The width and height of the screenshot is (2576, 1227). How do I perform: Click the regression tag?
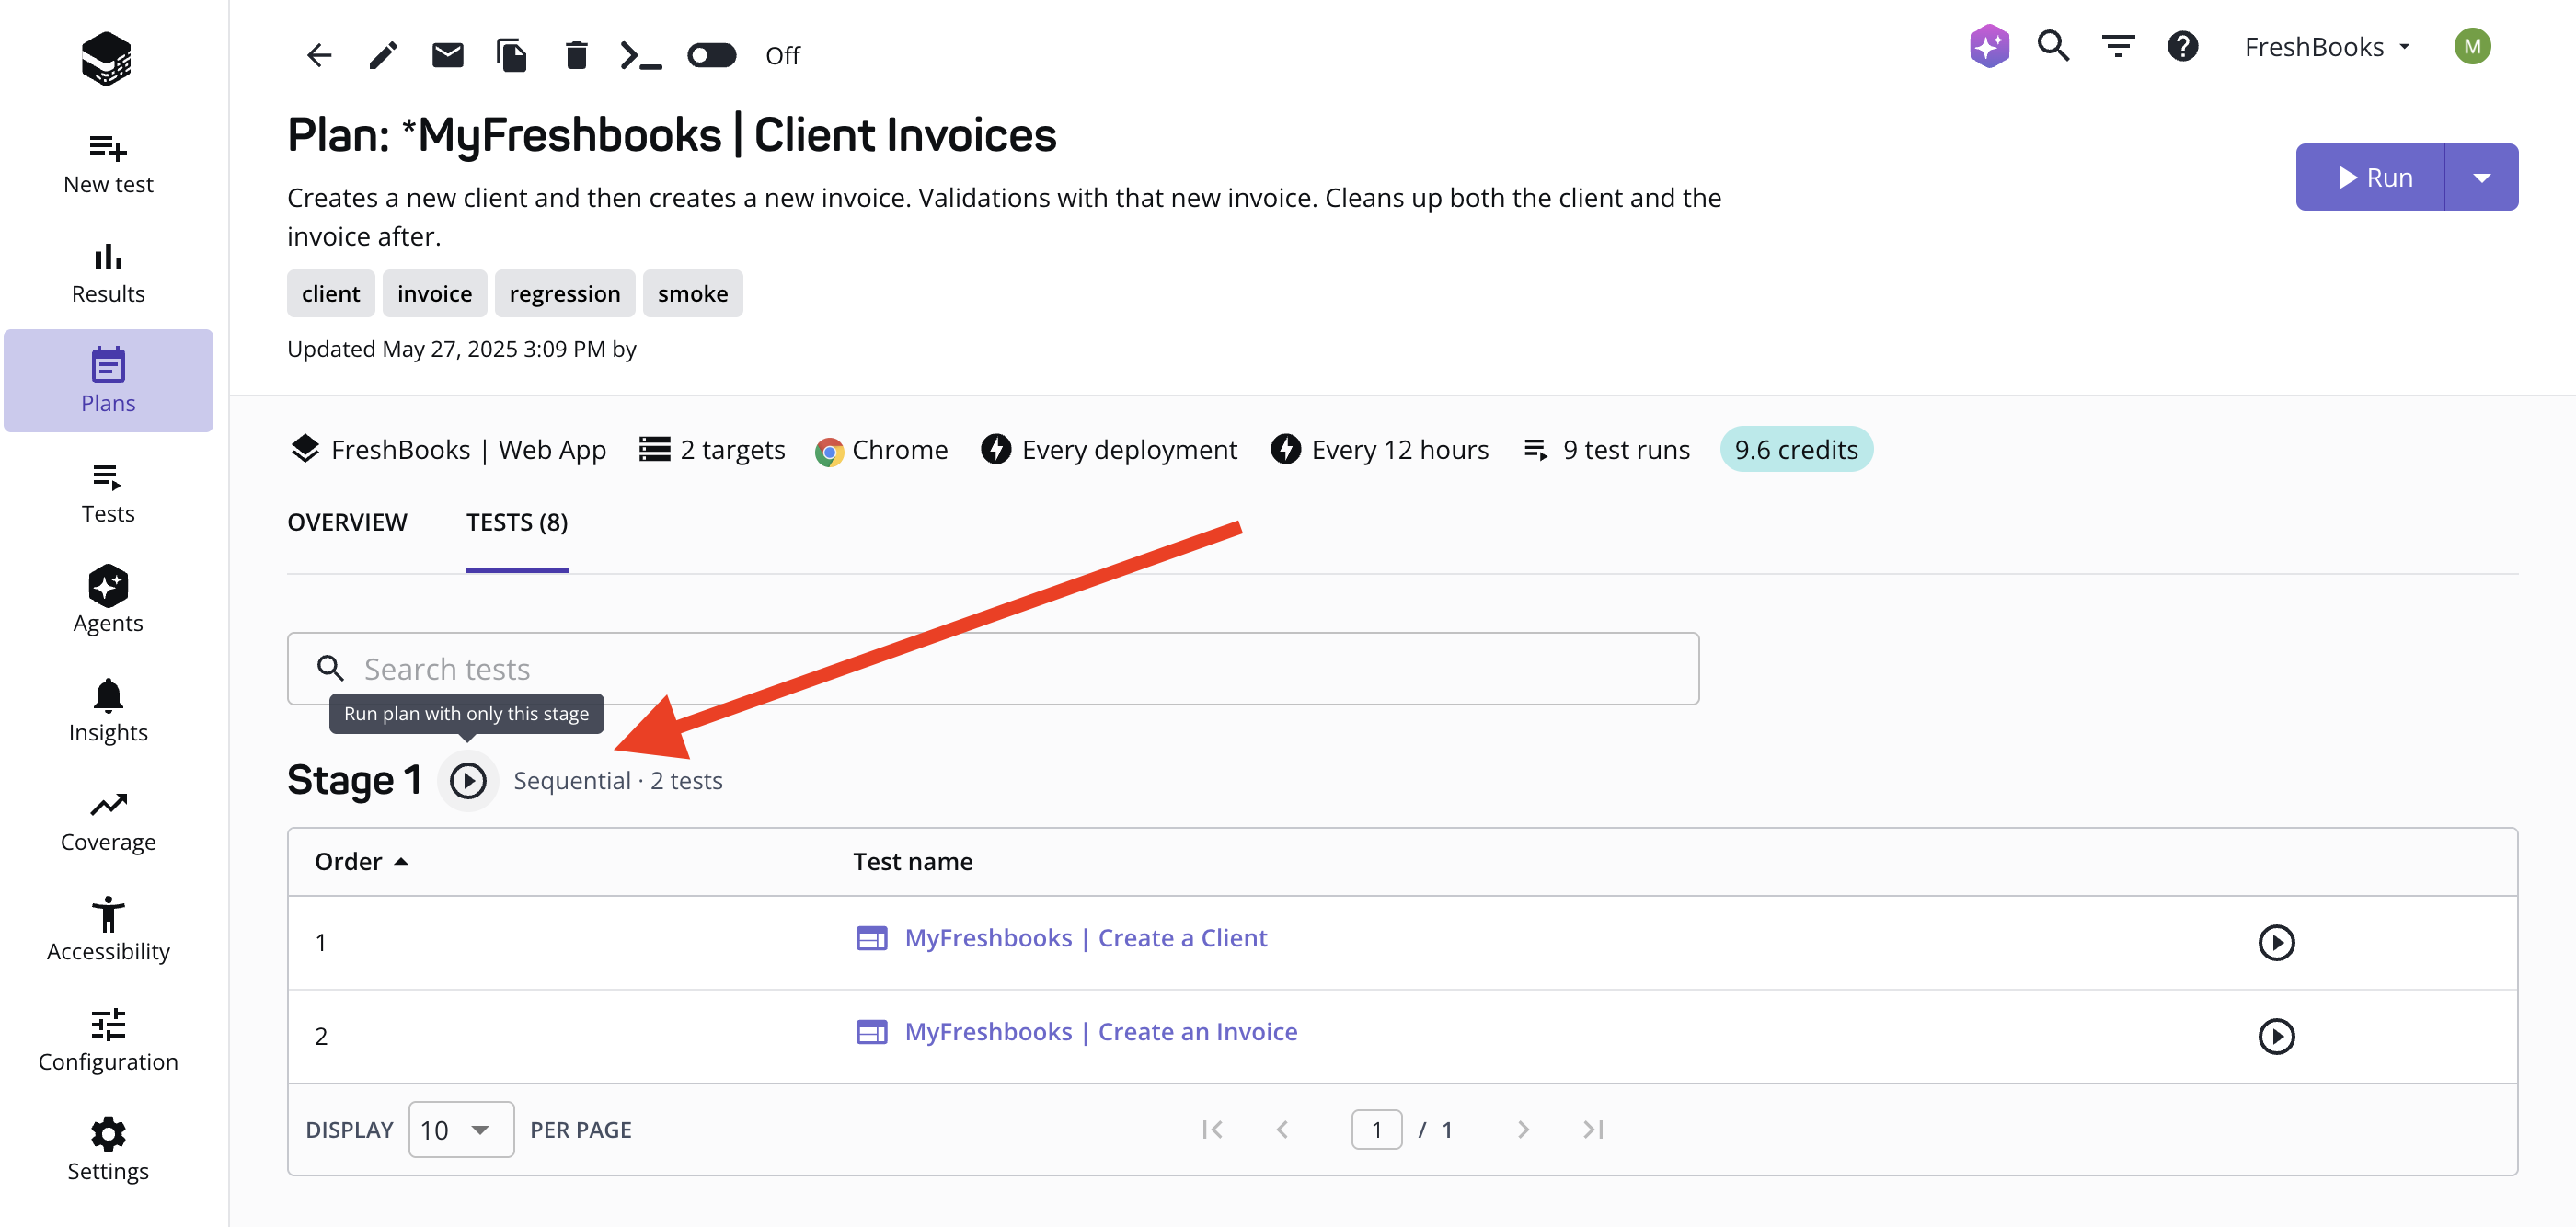pyautogui.click(x=565, y=293)
